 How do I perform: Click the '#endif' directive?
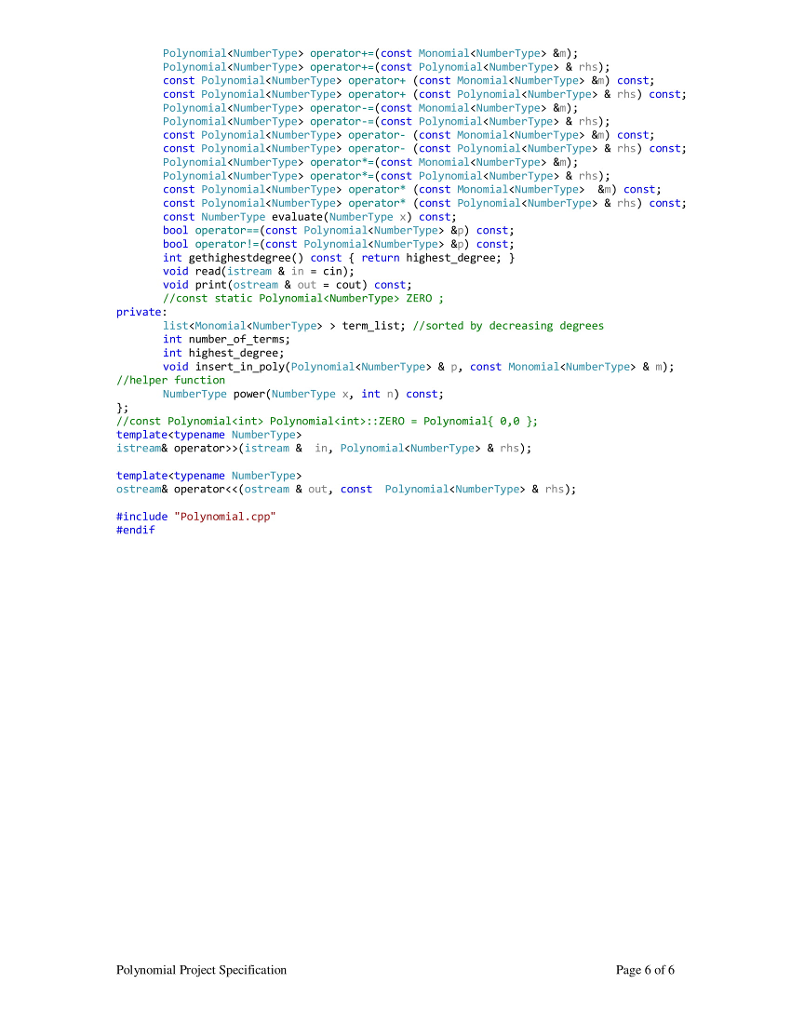(x=136, y=530)
